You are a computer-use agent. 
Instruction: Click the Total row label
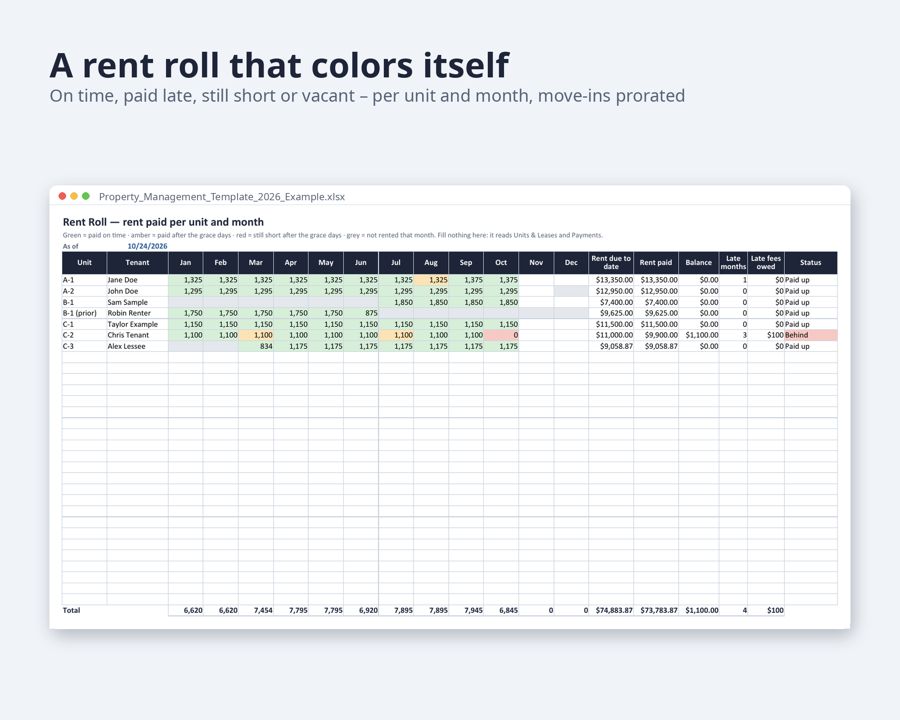click(72, 610)
